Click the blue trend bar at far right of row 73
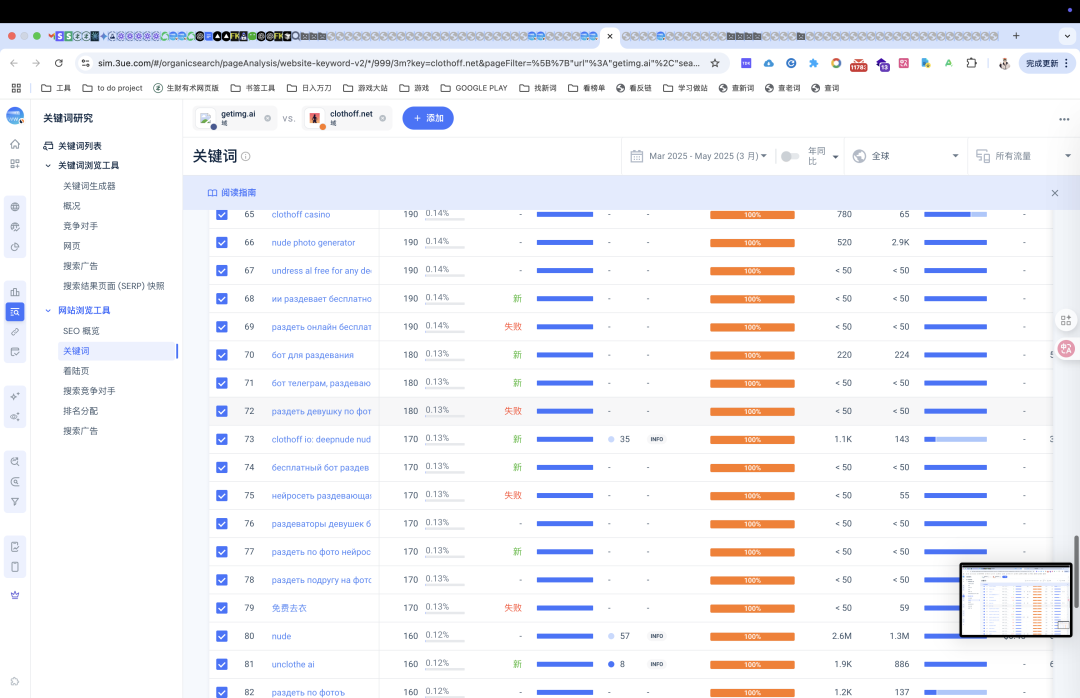1080x698 pixels. click(955, 439)
